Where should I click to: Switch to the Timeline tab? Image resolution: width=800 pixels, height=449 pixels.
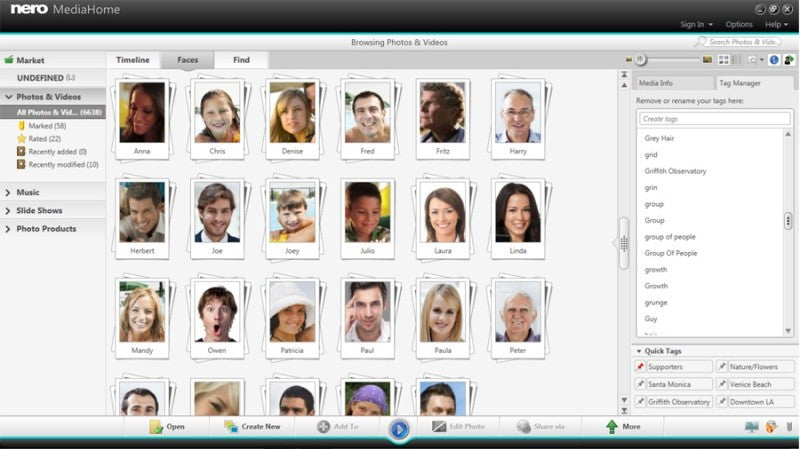133,60
